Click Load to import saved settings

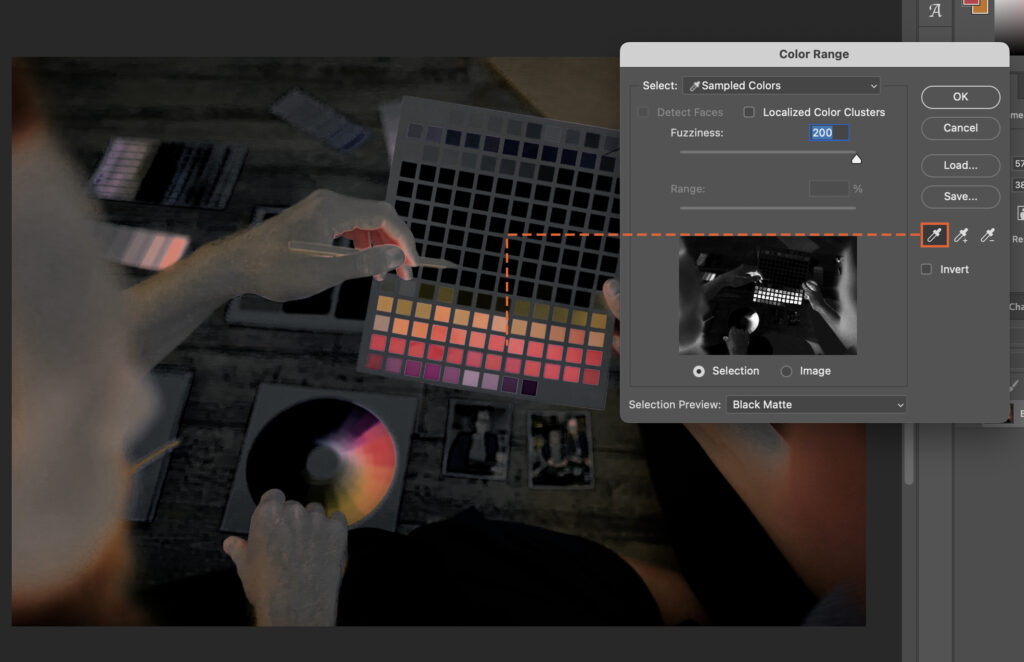click(959, 165)
